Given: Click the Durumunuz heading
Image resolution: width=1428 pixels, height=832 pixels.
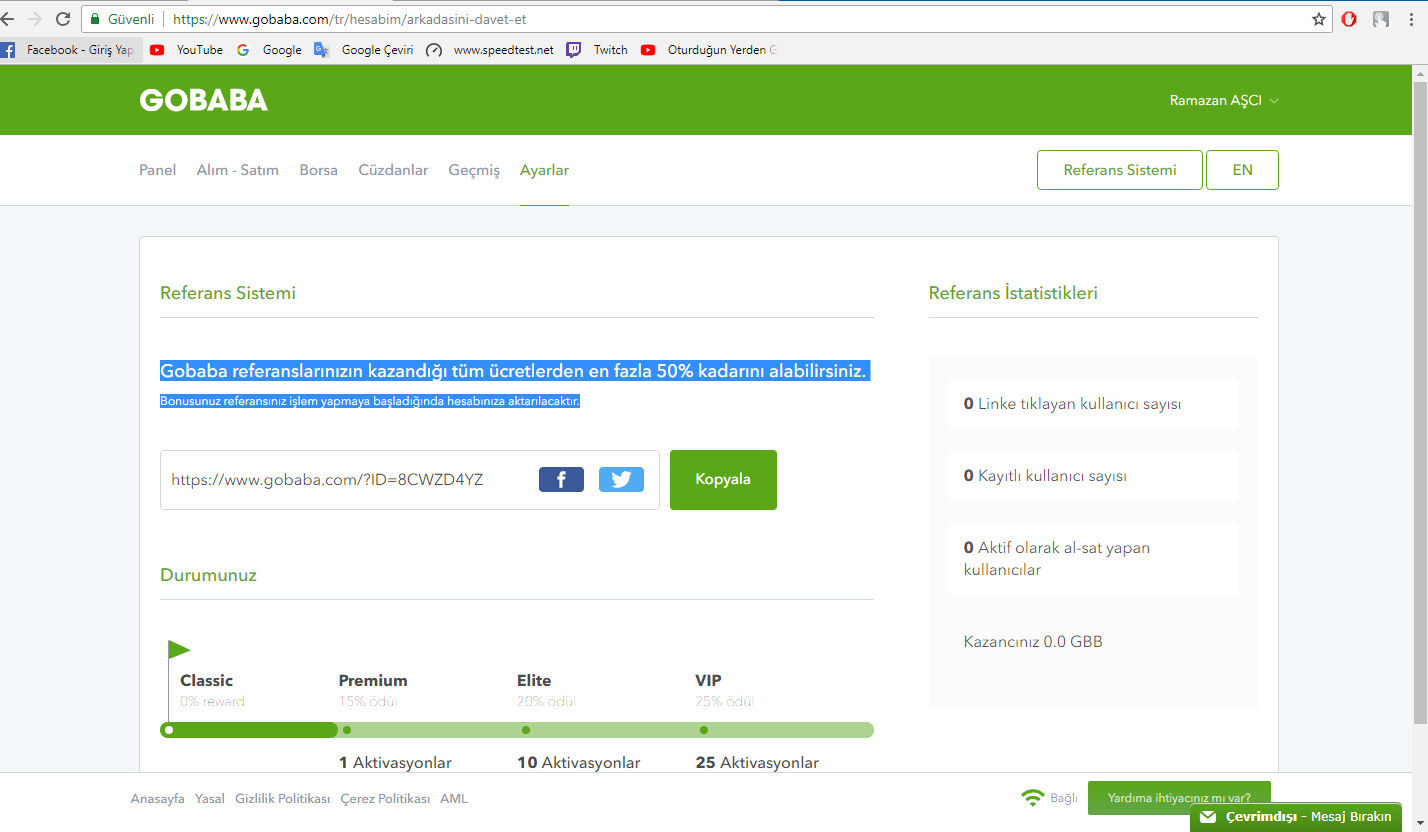Looking at the screenshot, I should point(208,575).
